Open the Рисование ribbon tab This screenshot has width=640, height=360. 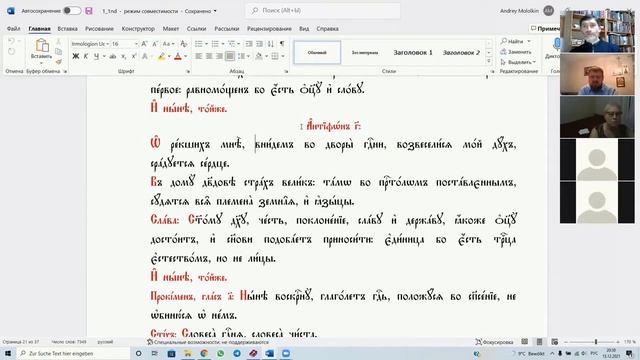coord(99,29)
